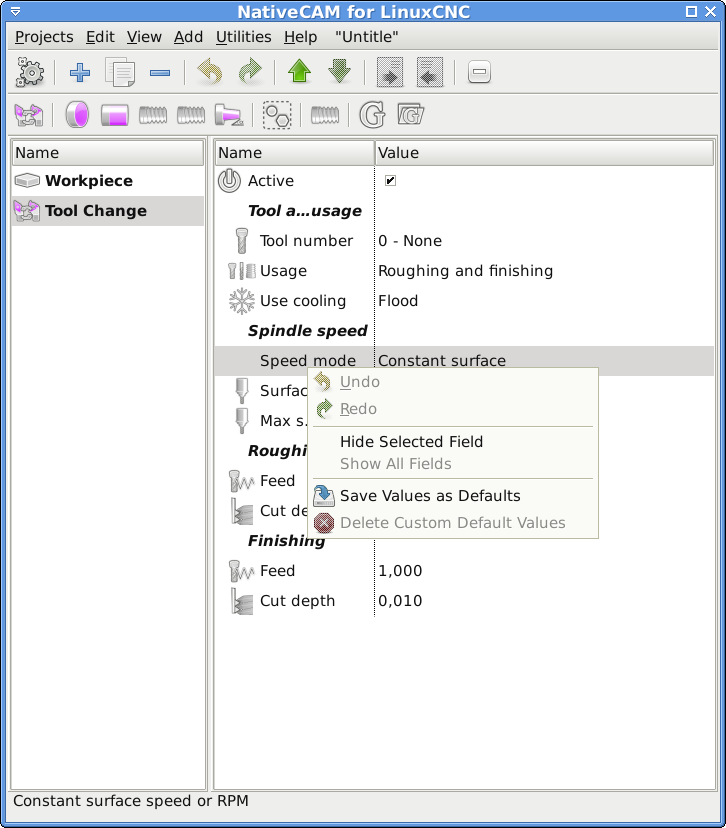Open Usage value 'Roughing and finishing'
The image size is (726, 828).
click(465, 271)
